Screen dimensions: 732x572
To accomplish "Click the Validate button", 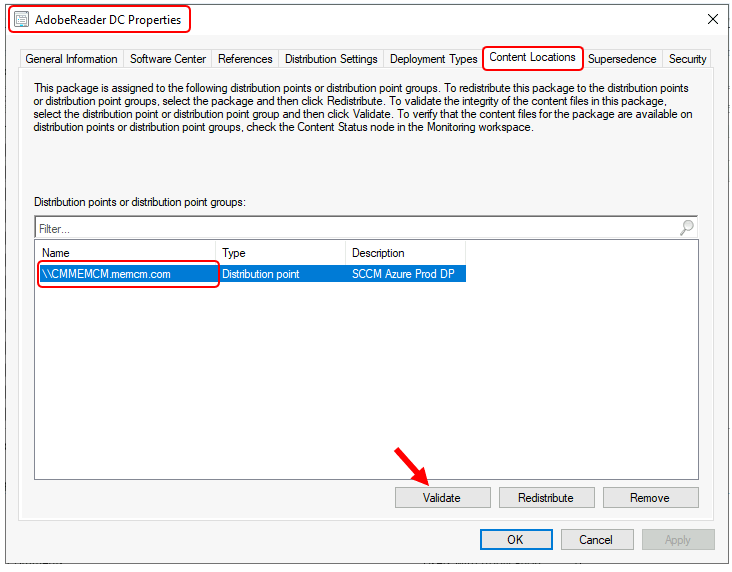I will pos(442,498).
